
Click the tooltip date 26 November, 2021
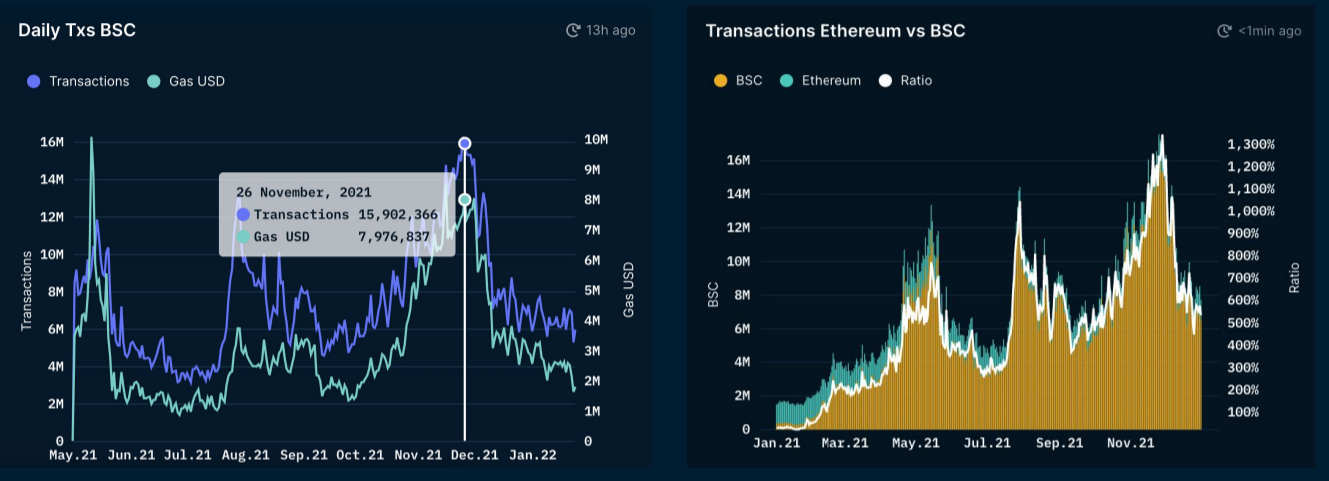click(x=303, y=191)
